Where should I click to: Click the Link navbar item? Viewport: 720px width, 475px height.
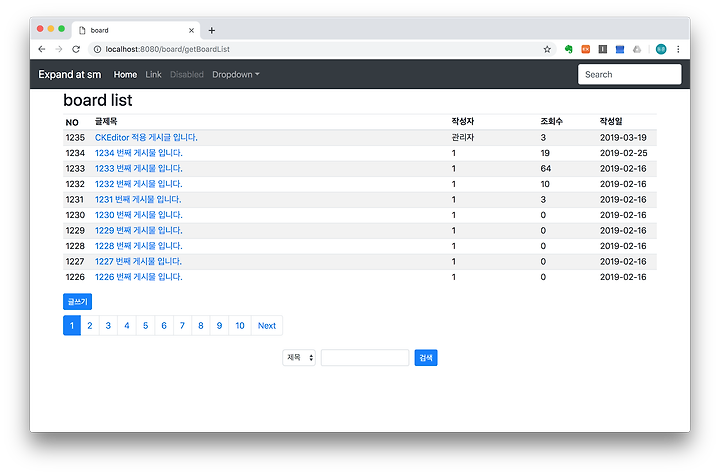153,74
